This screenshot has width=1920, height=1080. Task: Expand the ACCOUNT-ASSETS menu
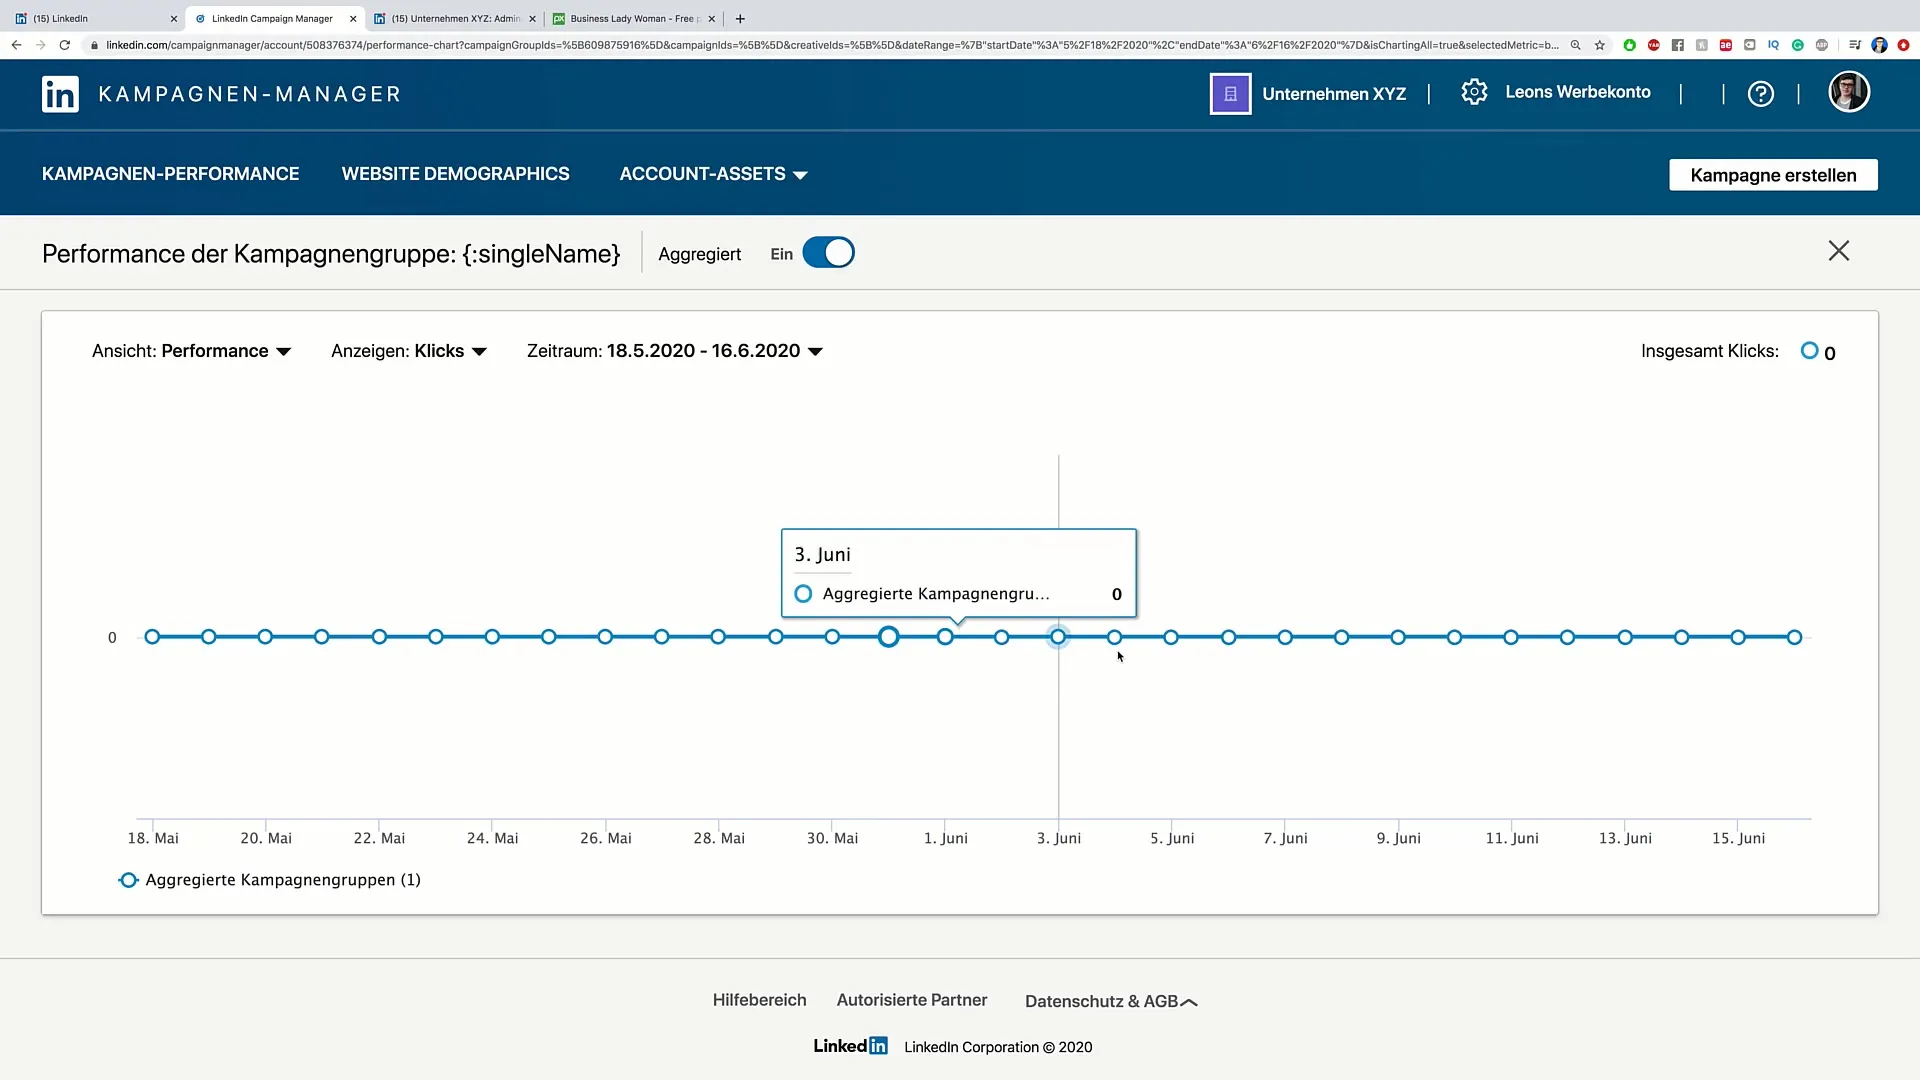713,174
